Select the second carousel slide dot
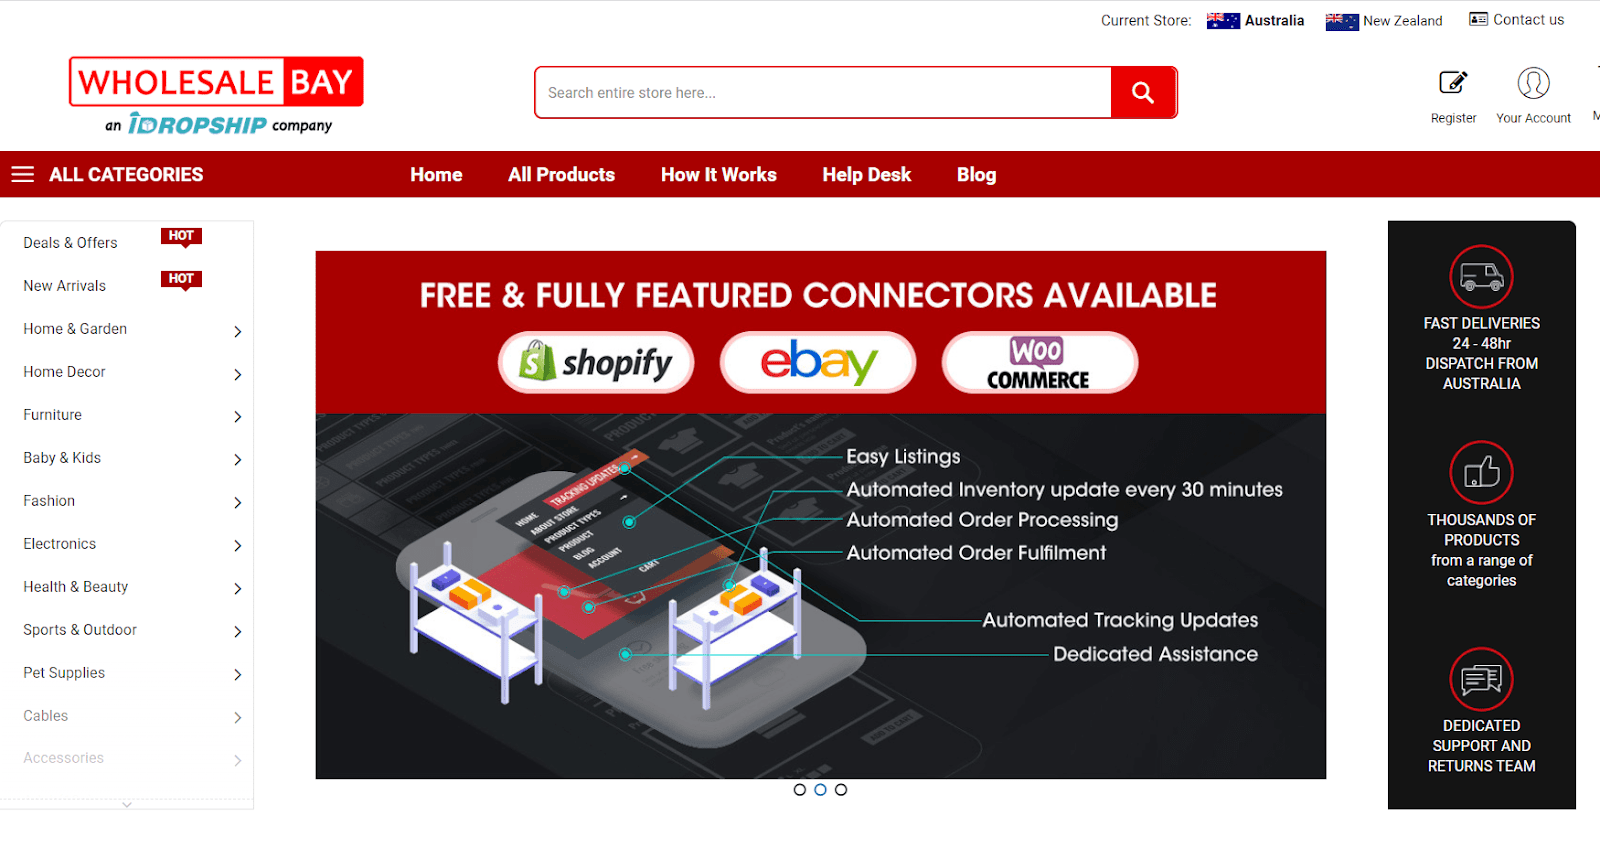Screen dimensions: 1600x848 click(x=820, y=790)
